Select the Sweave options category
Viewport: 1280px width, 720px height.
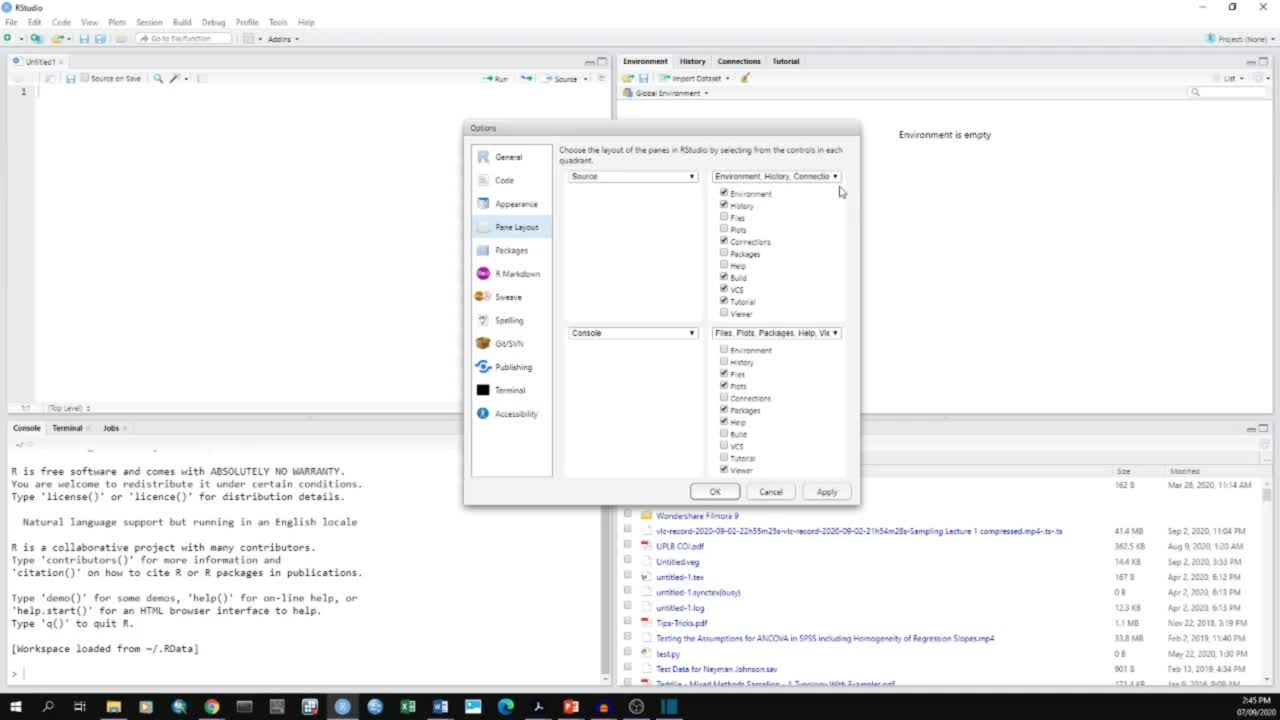(511, 297)
